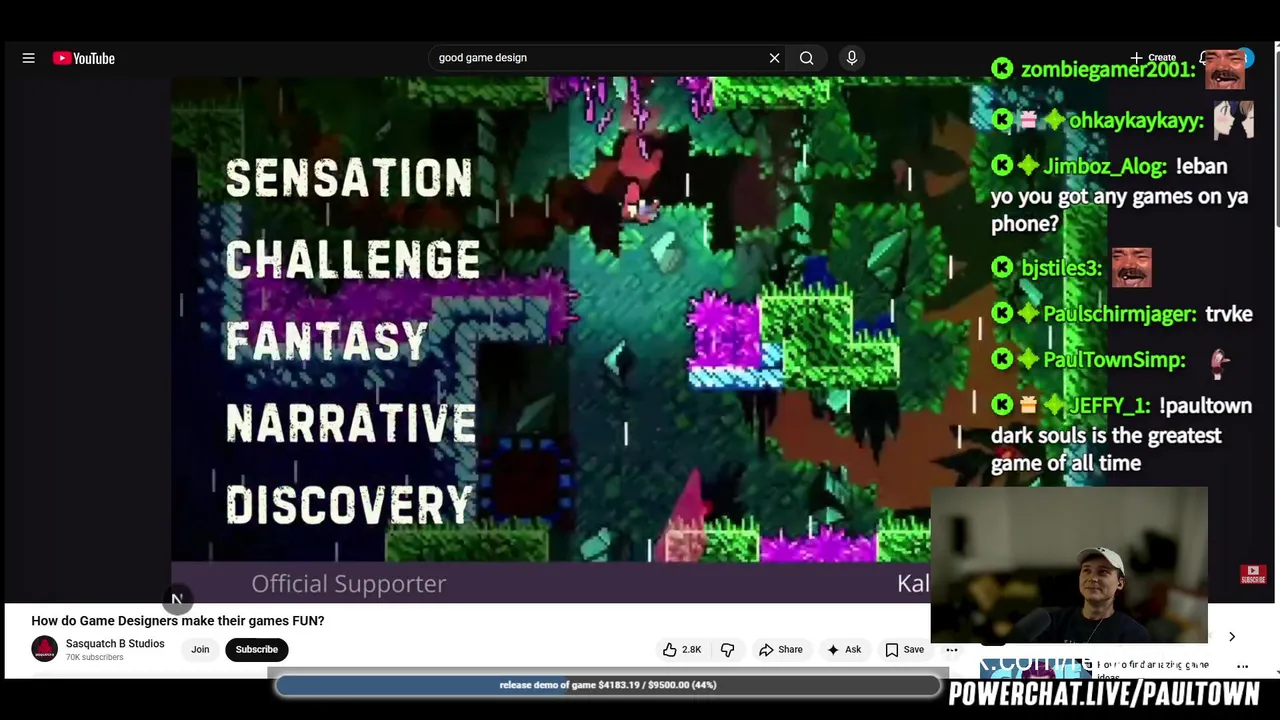The image size is (1280, 720).
Task: Click the streamer webcam overlay
Action: (1069, 565)
